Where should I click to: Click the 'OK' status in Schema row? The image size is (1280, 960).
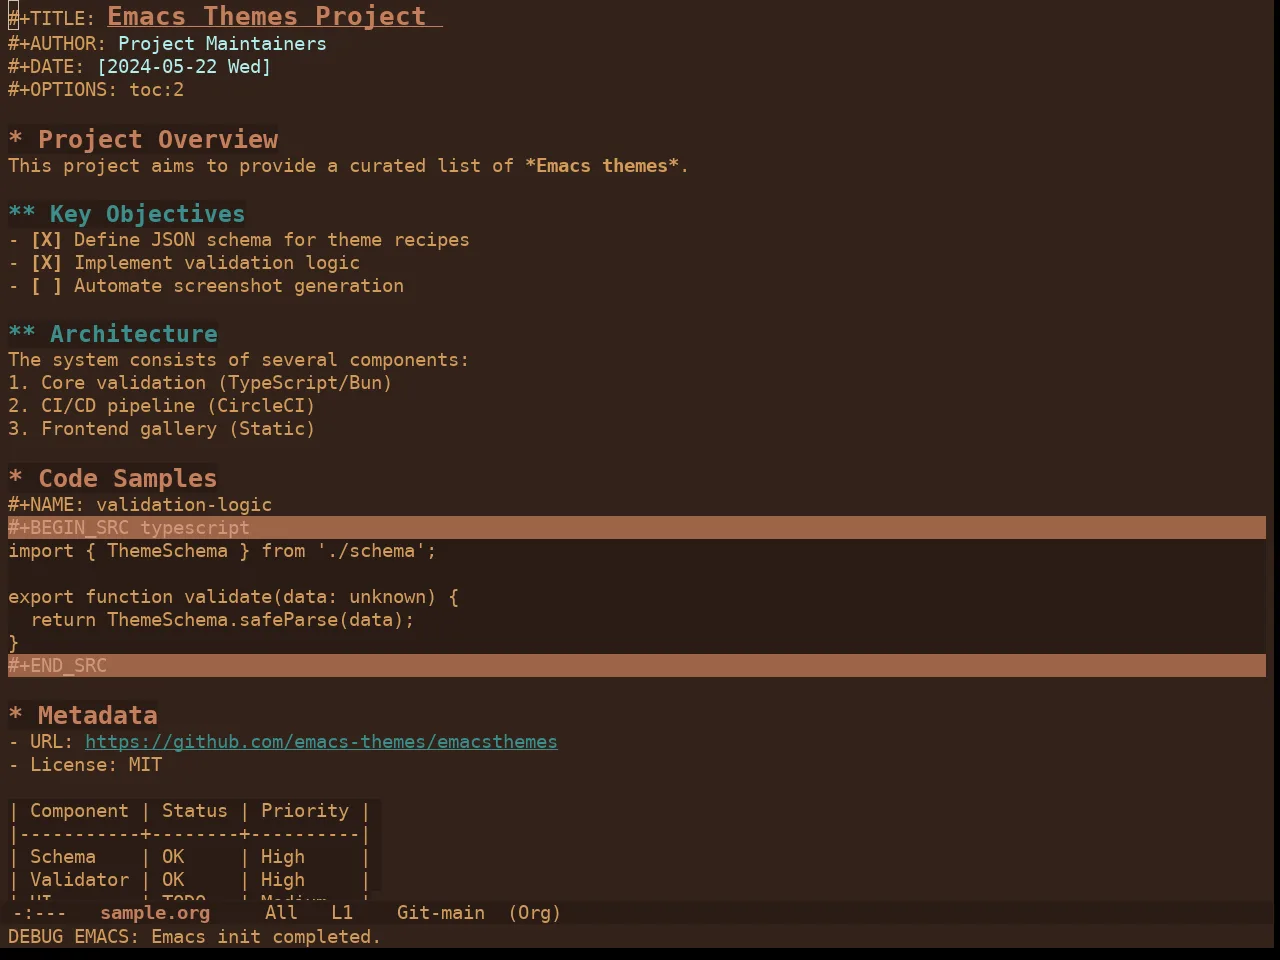pyautogui.click(x=173, y=857)
